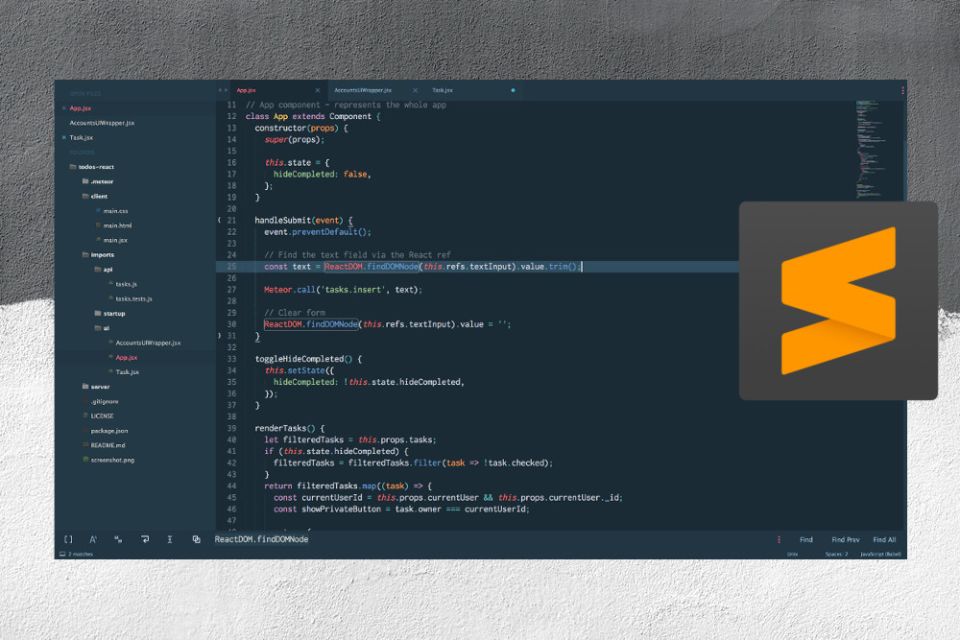Screen dimensions: 960x640
Task: Click the 'renderTasks() {' code line
Action: point(290,428)
